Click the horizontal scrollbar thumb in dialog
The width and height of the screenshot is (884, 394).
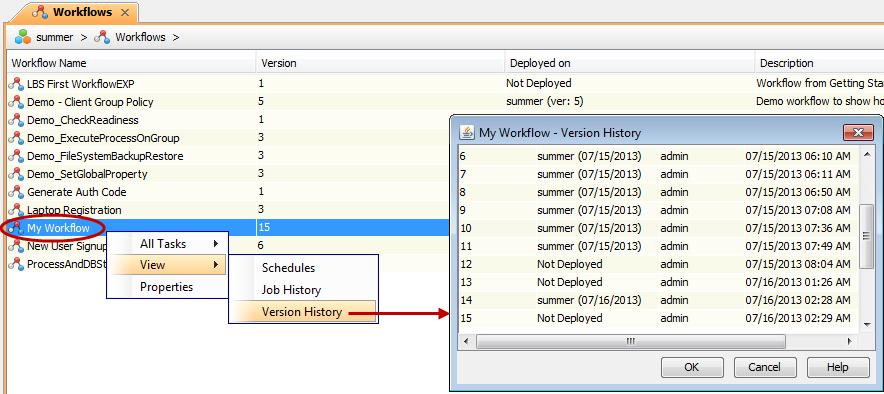[x=630, y=342]
